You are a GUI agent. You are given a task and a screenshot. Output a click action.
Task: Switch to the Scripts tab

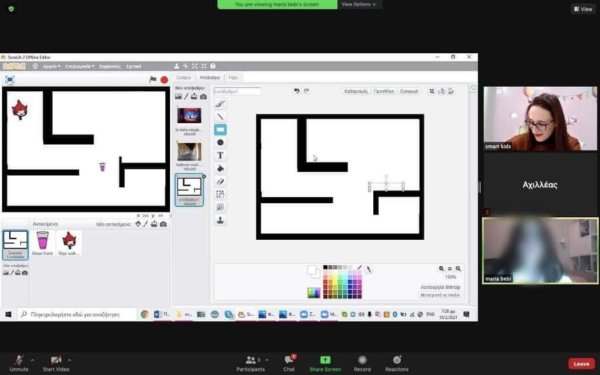(x=184, y=78)
